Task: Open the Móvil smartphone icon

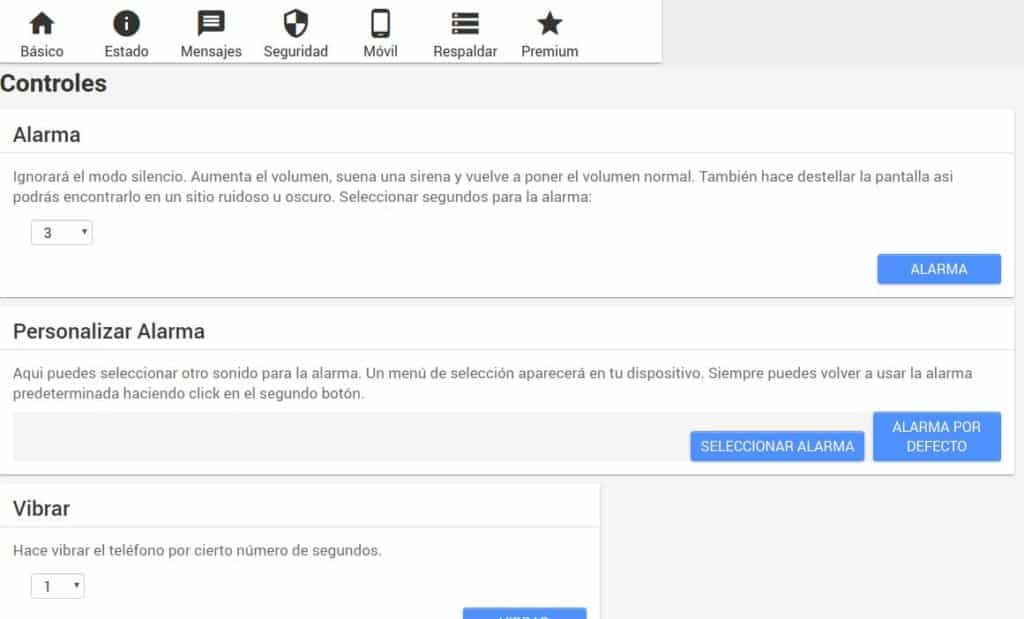Action: (380, 23)
